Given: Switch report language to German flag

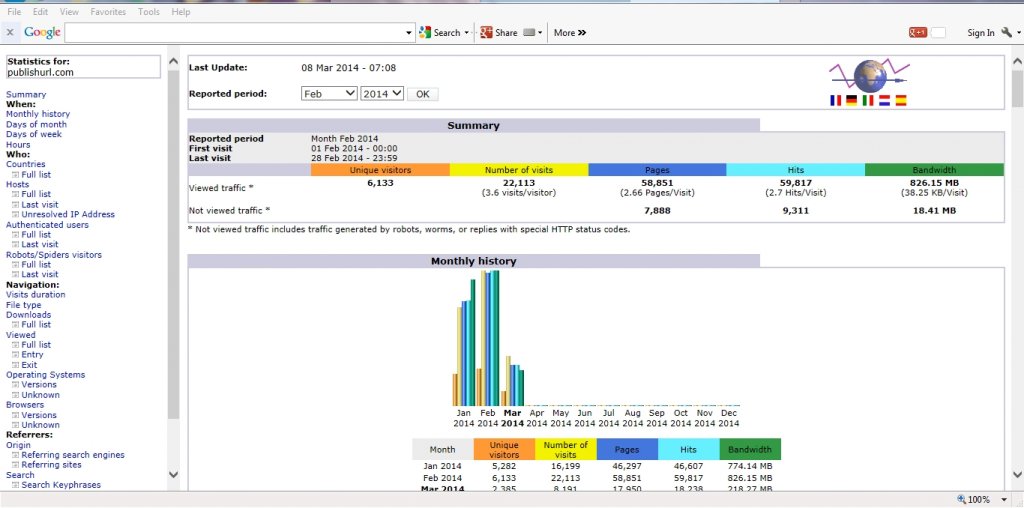Looking at the screenshot, I should (852, 101).
